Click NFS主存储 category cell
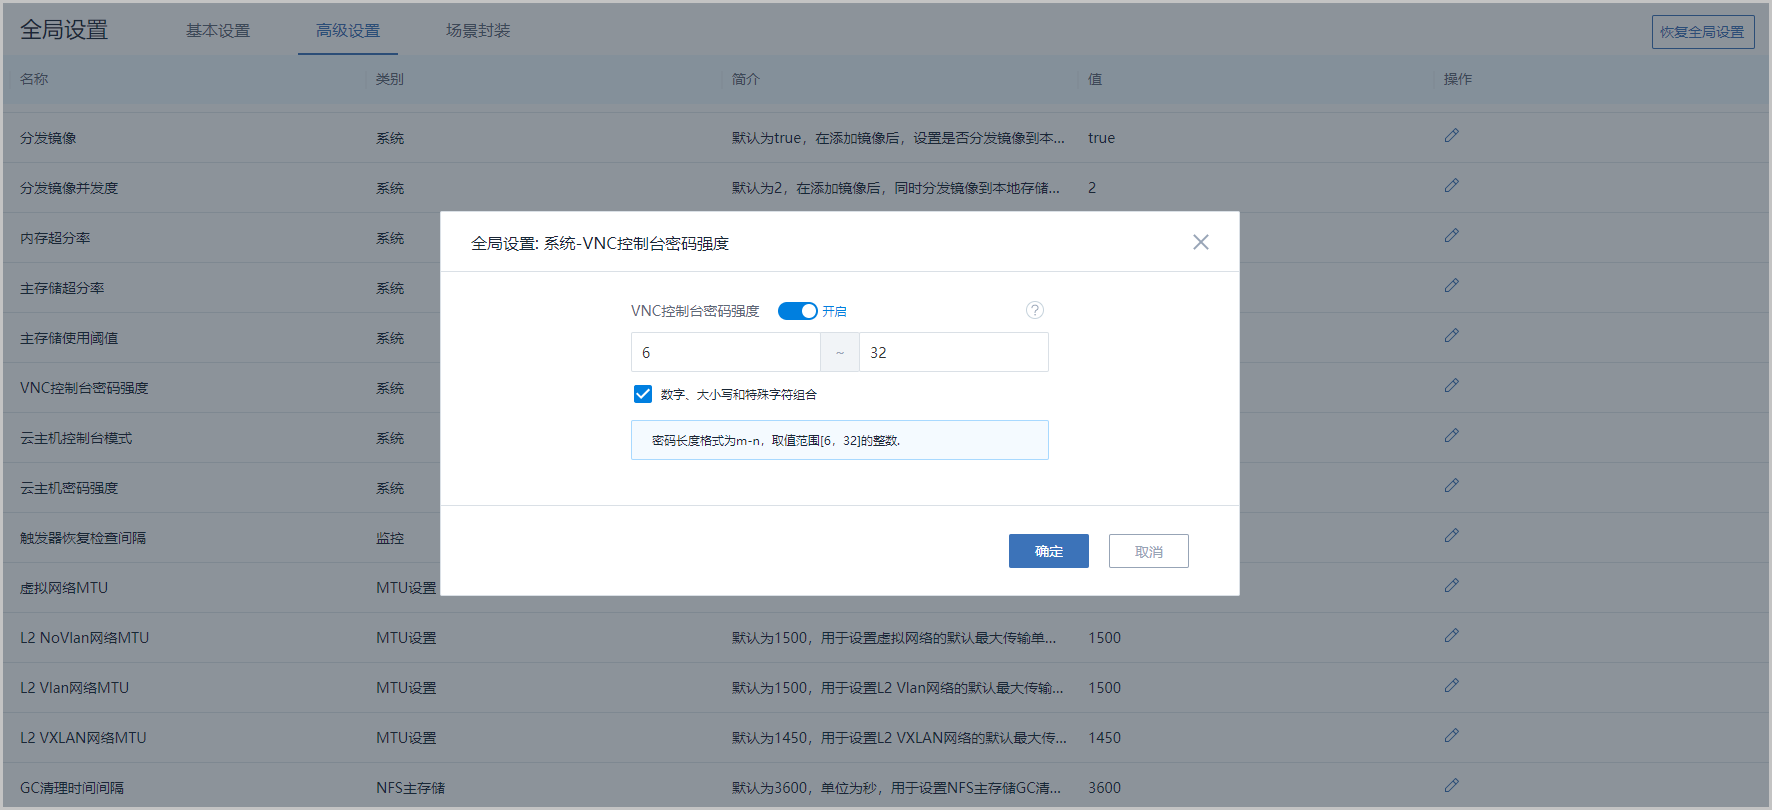The image size is (1772, 810). [411, 788]
